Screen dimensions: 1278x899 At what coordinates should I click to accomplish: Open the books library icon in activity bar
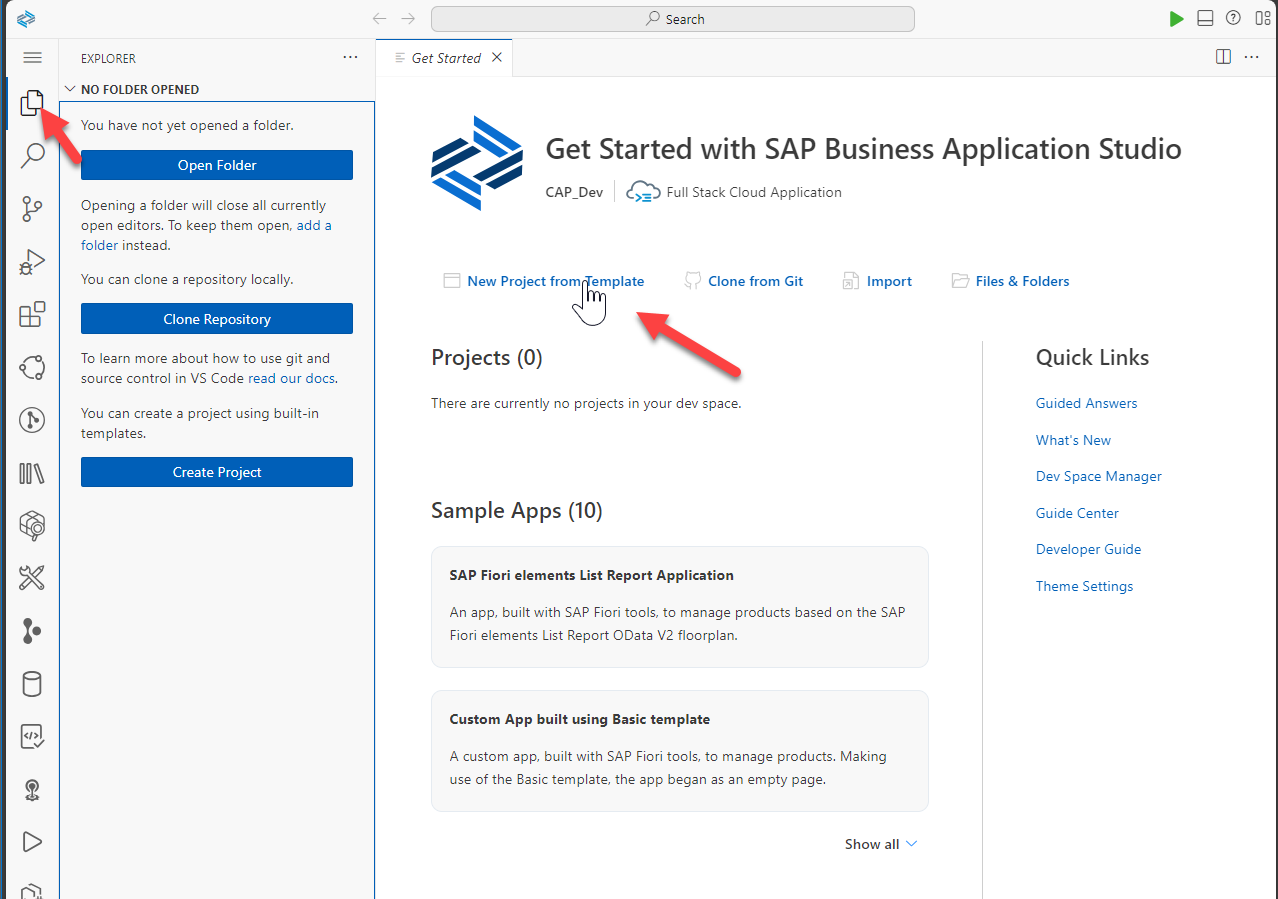coord(32,473)
